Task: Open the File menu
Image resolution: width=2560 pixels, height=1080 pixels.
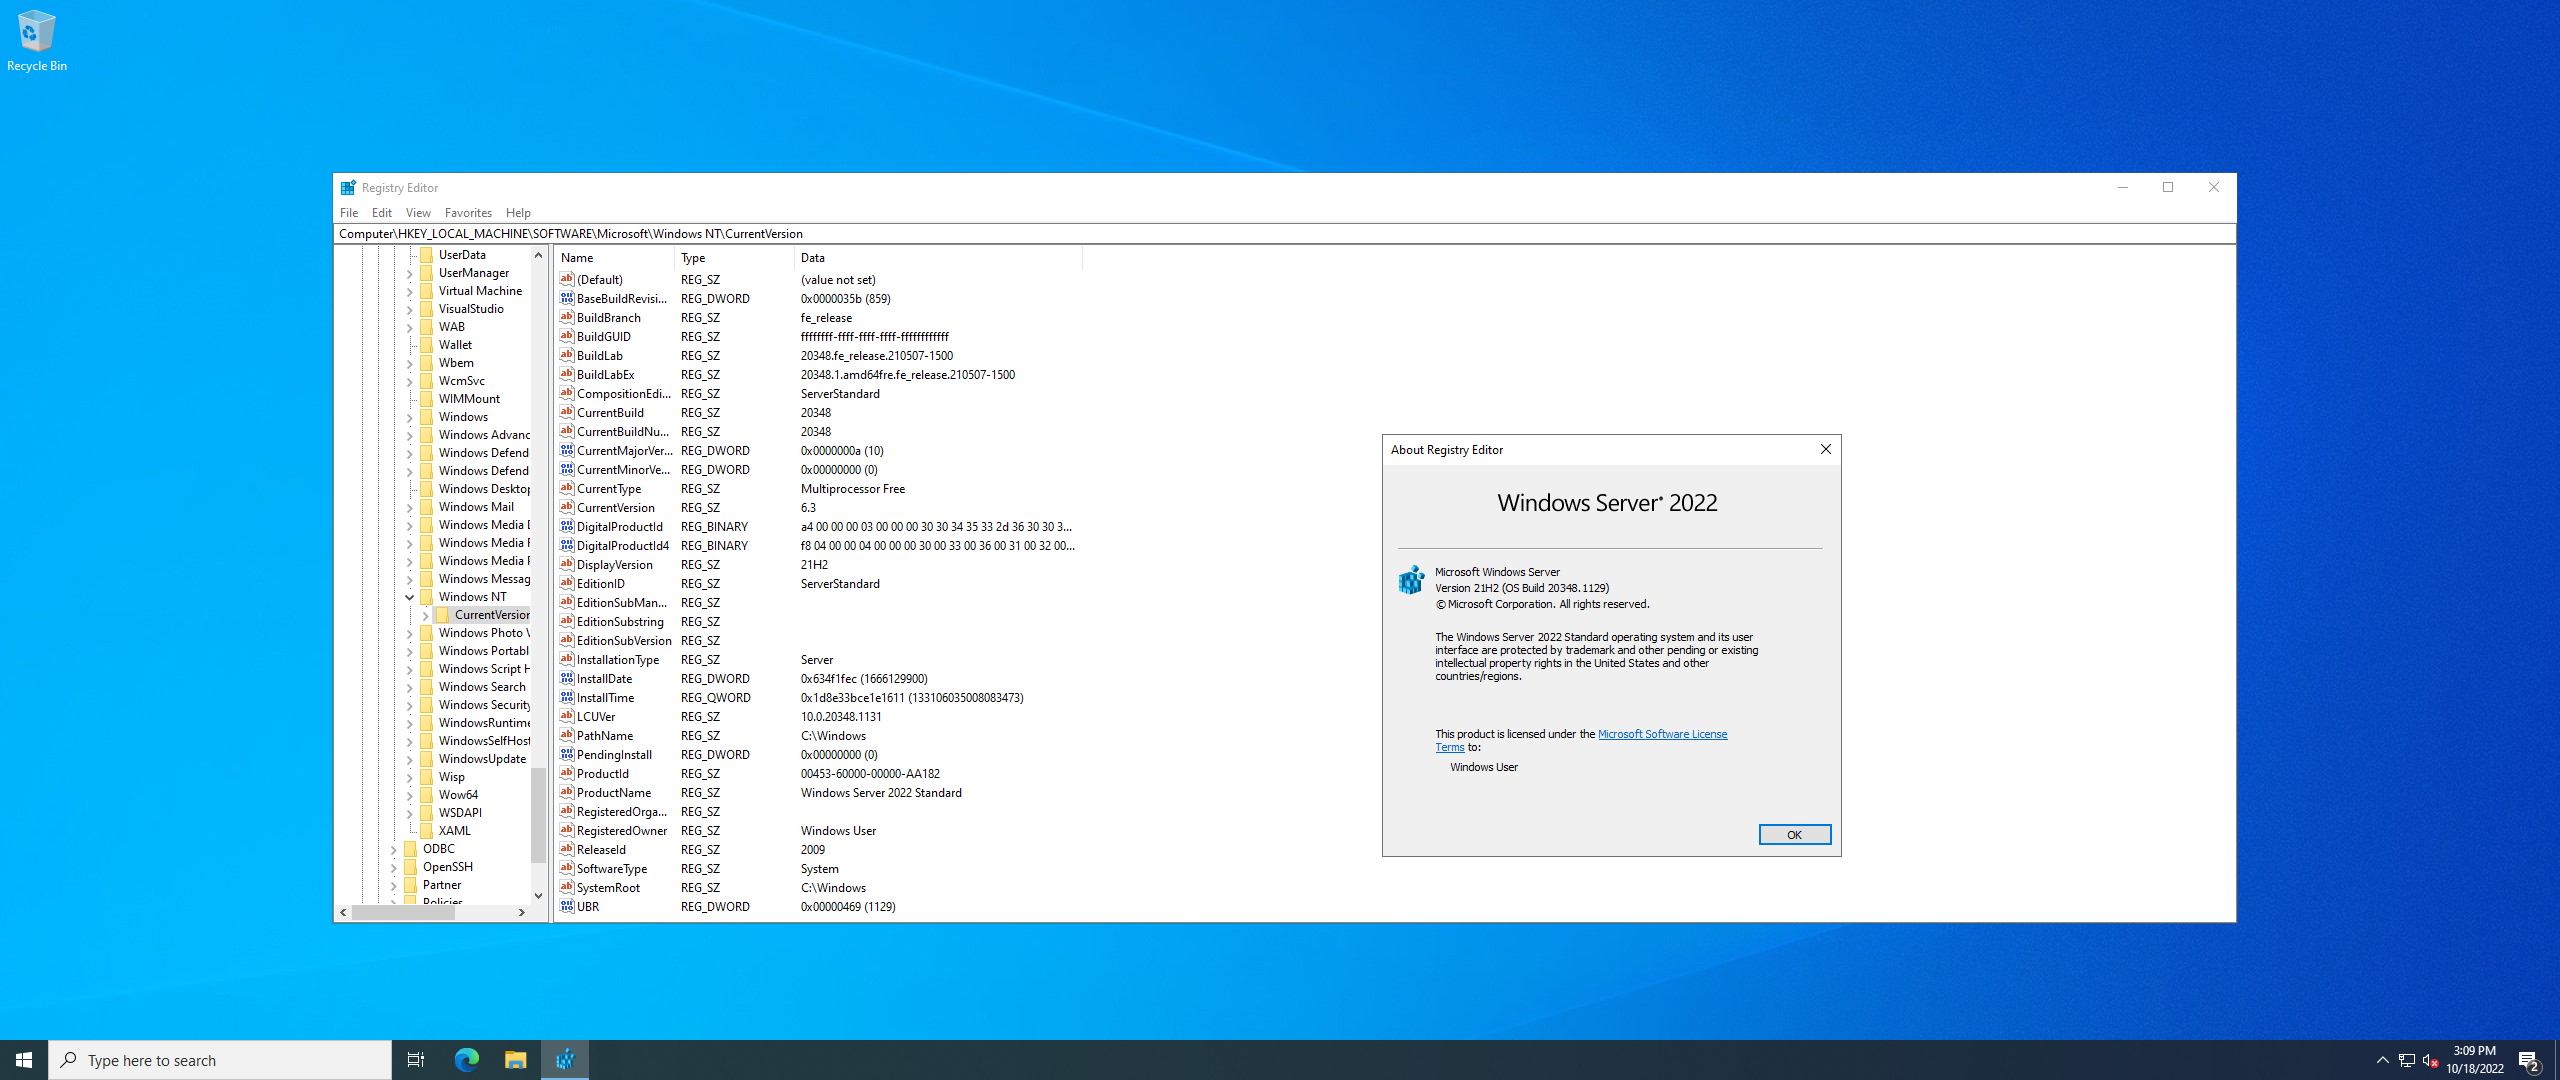Action: pos(349,212)
